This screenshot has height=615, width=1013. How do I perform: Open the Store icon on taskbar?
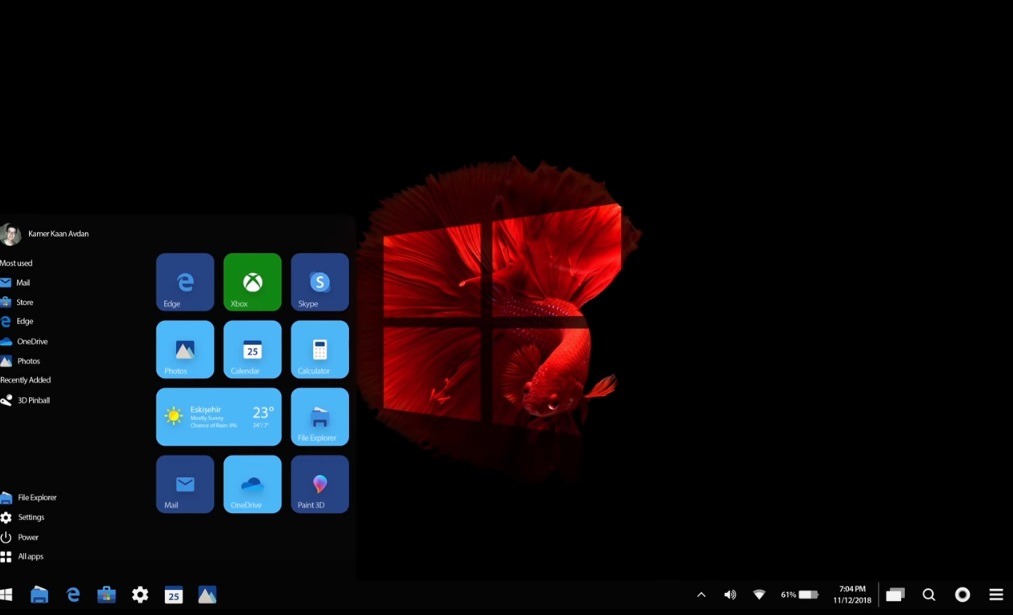107,594
